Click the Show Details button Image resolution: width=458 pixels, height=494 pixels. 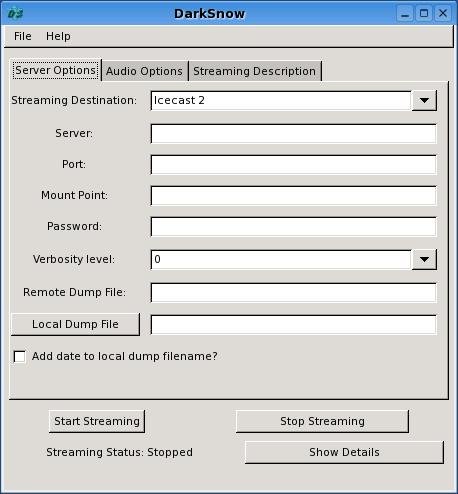click(344, 452)
